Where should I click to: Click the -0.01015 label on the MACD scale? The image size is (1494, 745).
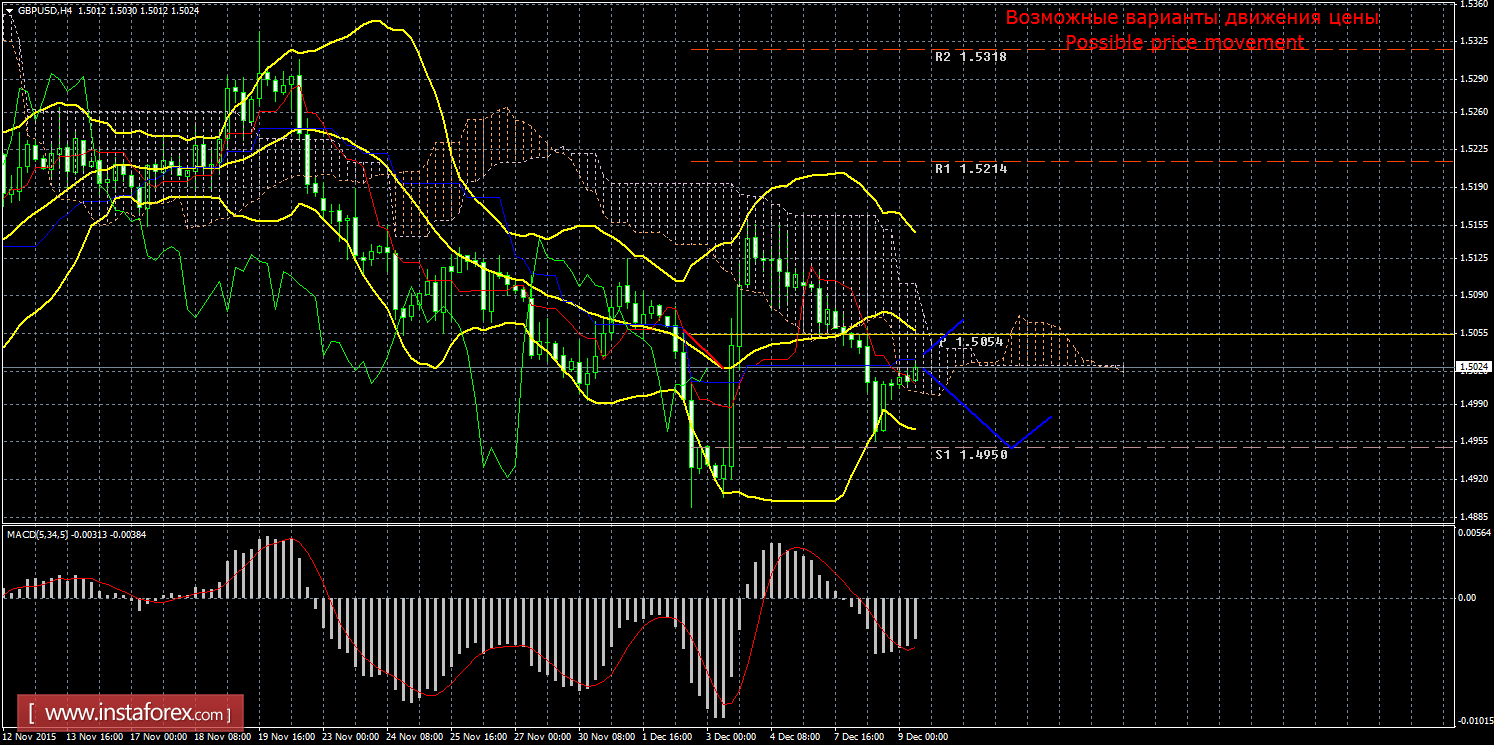[x=1474, y=720]
